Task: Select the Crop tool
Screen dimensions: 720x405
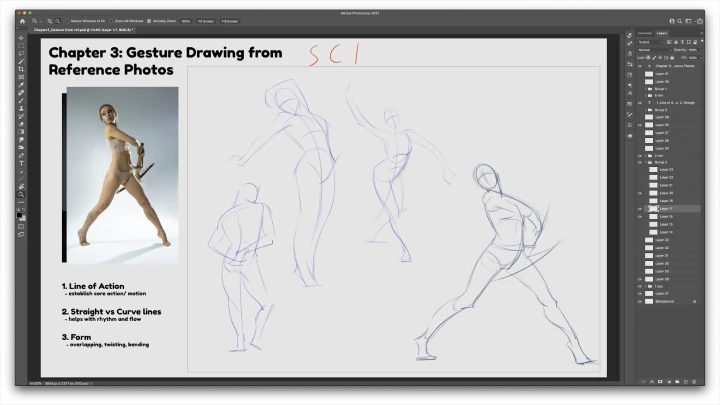Action: click(21, 69)
